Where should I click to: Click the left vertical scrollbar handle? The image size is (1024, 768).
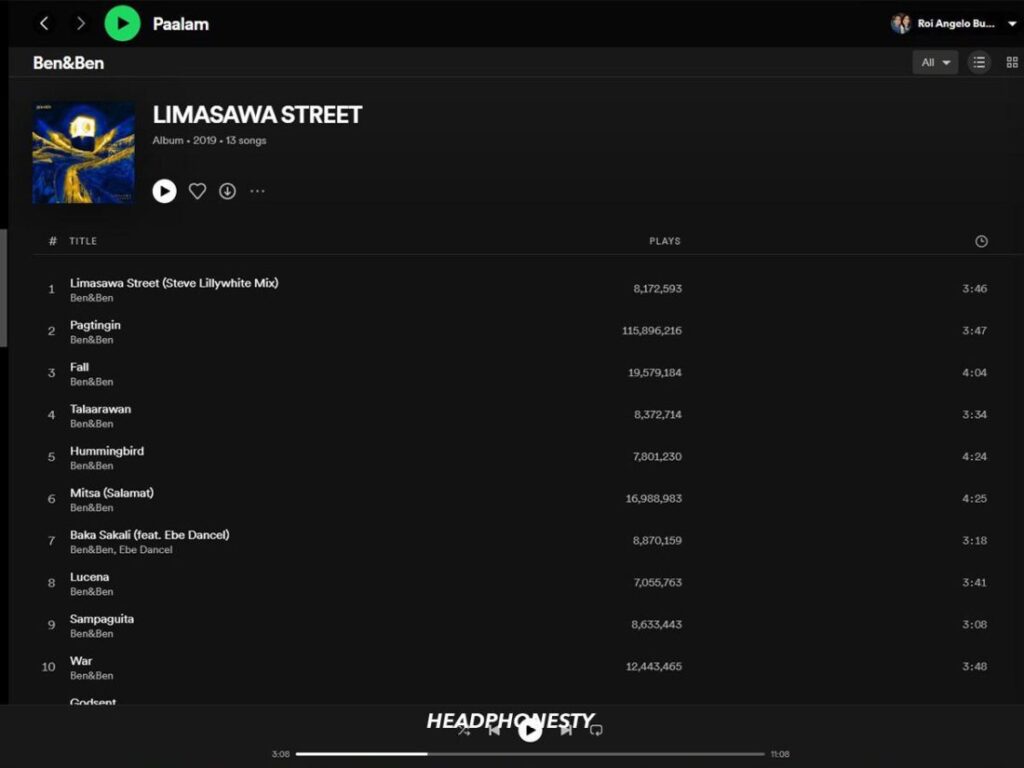(x=4, y=288)
